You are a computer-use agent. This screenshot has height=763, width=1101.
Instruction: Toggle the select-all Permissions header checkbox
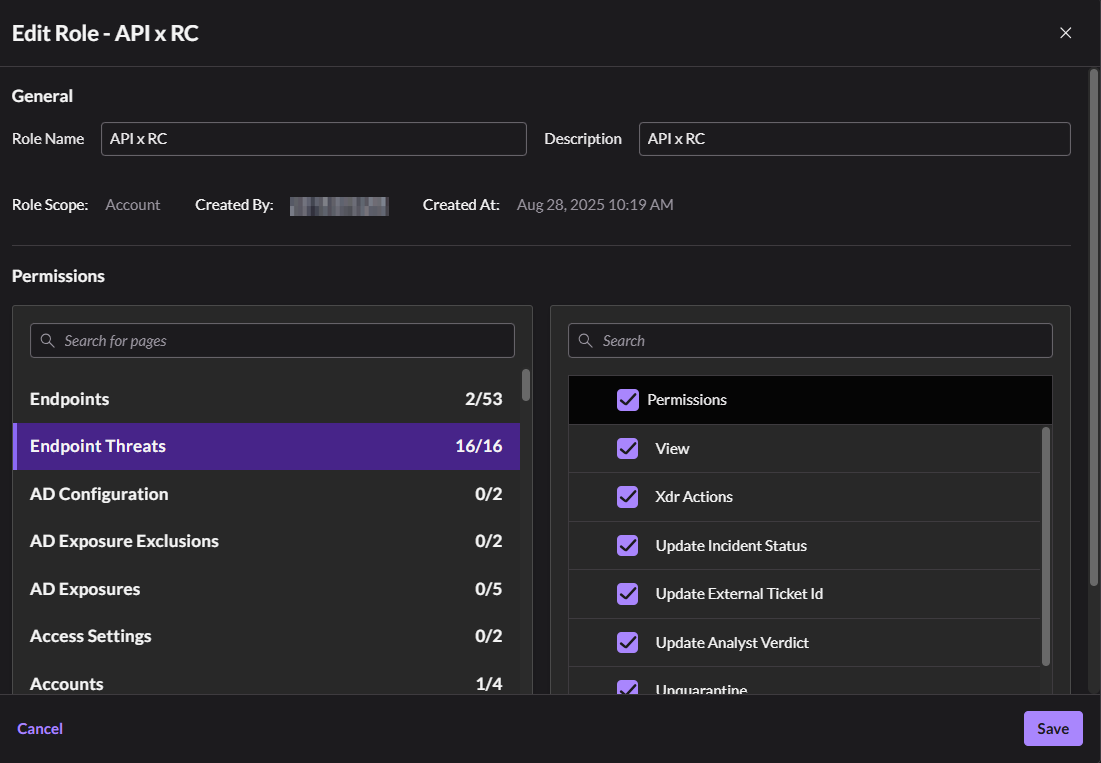click(628, 400)
